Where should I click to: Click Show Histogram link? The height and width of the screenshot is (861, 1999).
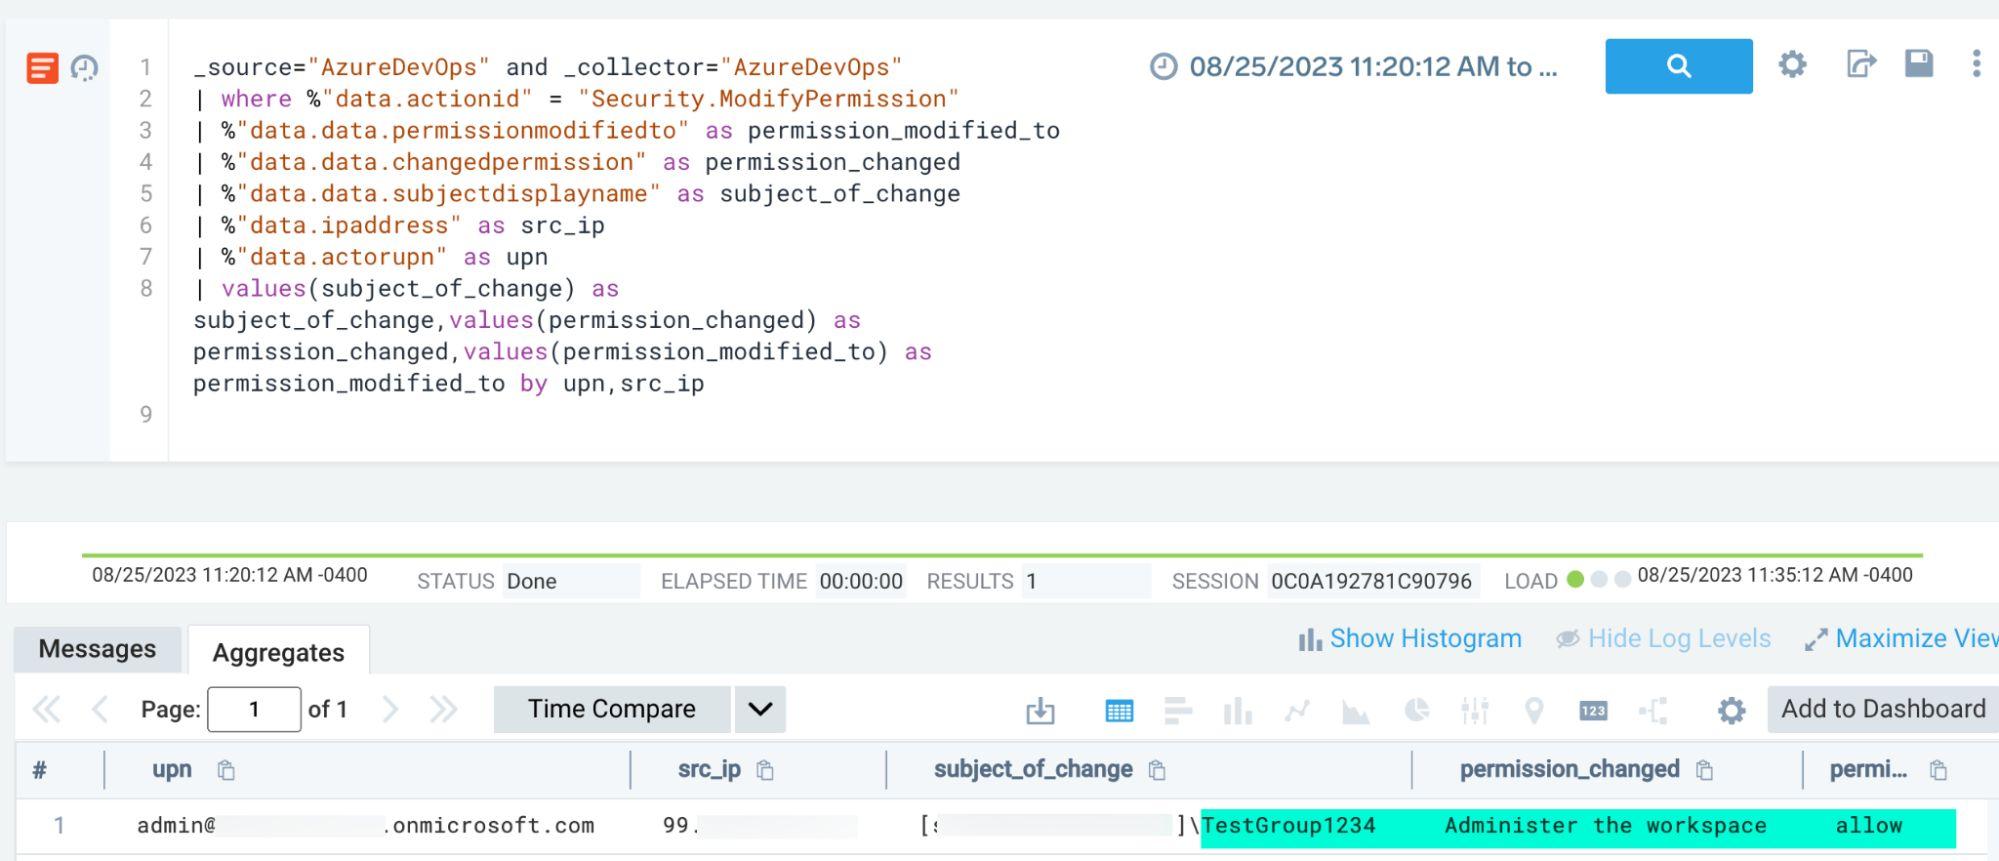pyautogui.click(x=1410, y=639)
